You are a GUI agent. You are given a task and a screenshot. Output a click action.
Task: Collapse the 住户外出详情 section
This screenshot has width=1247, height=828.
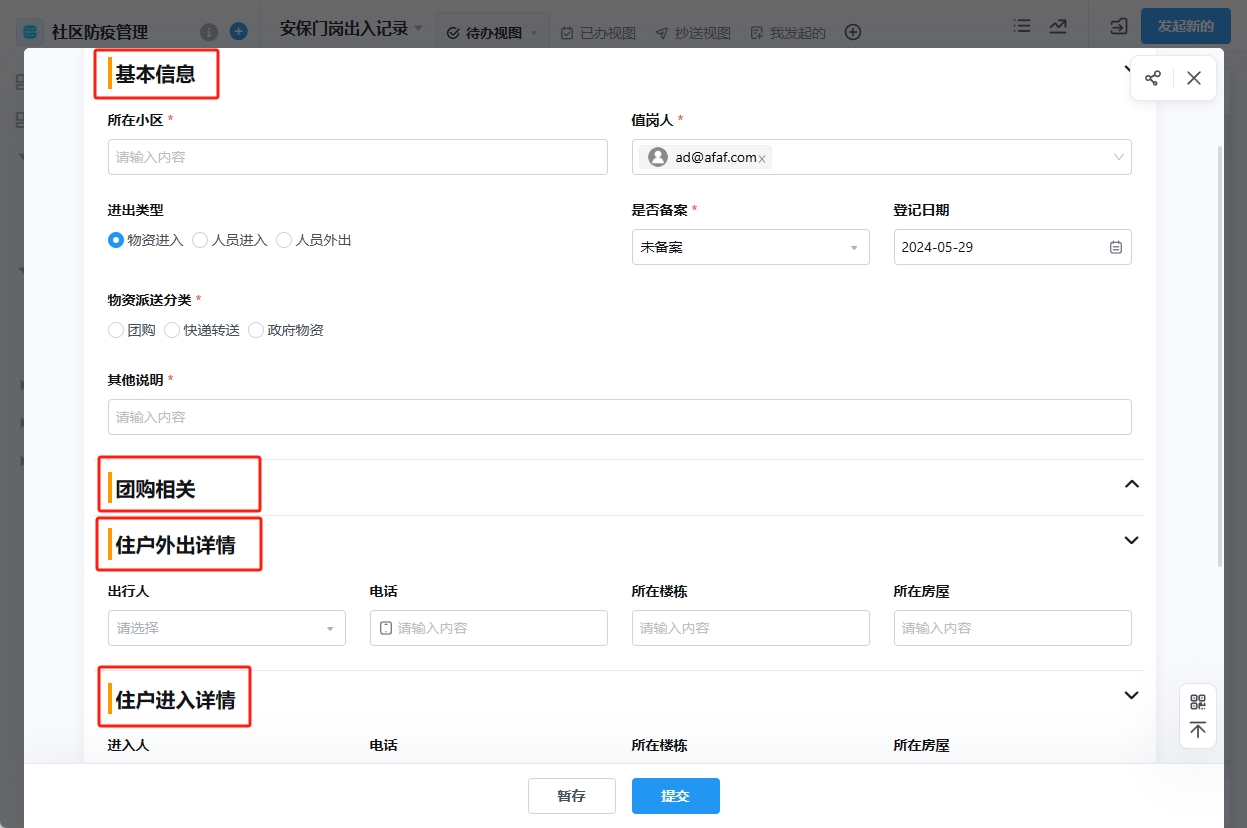tap(1131, 540)
